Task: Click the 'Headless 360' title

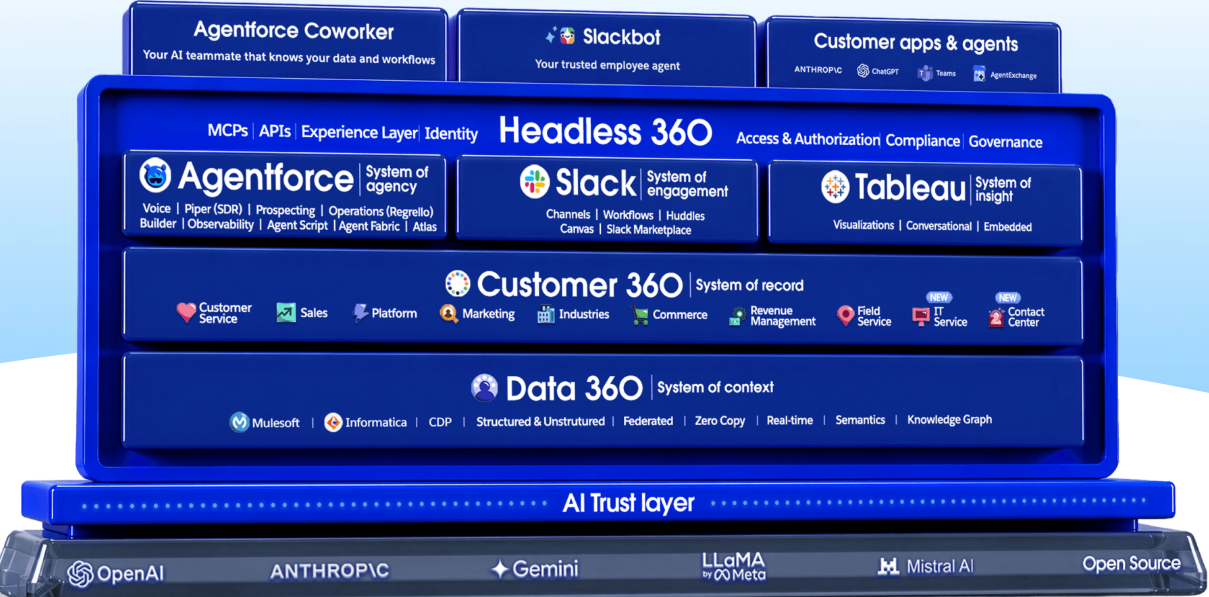Action: tap(606, 131)
